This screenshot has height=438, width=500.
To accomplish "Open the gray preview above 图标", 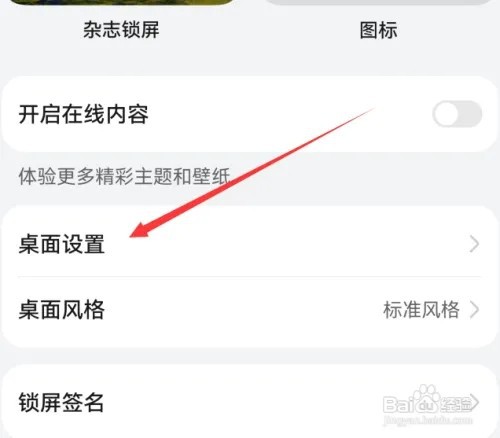I will 379,2.
